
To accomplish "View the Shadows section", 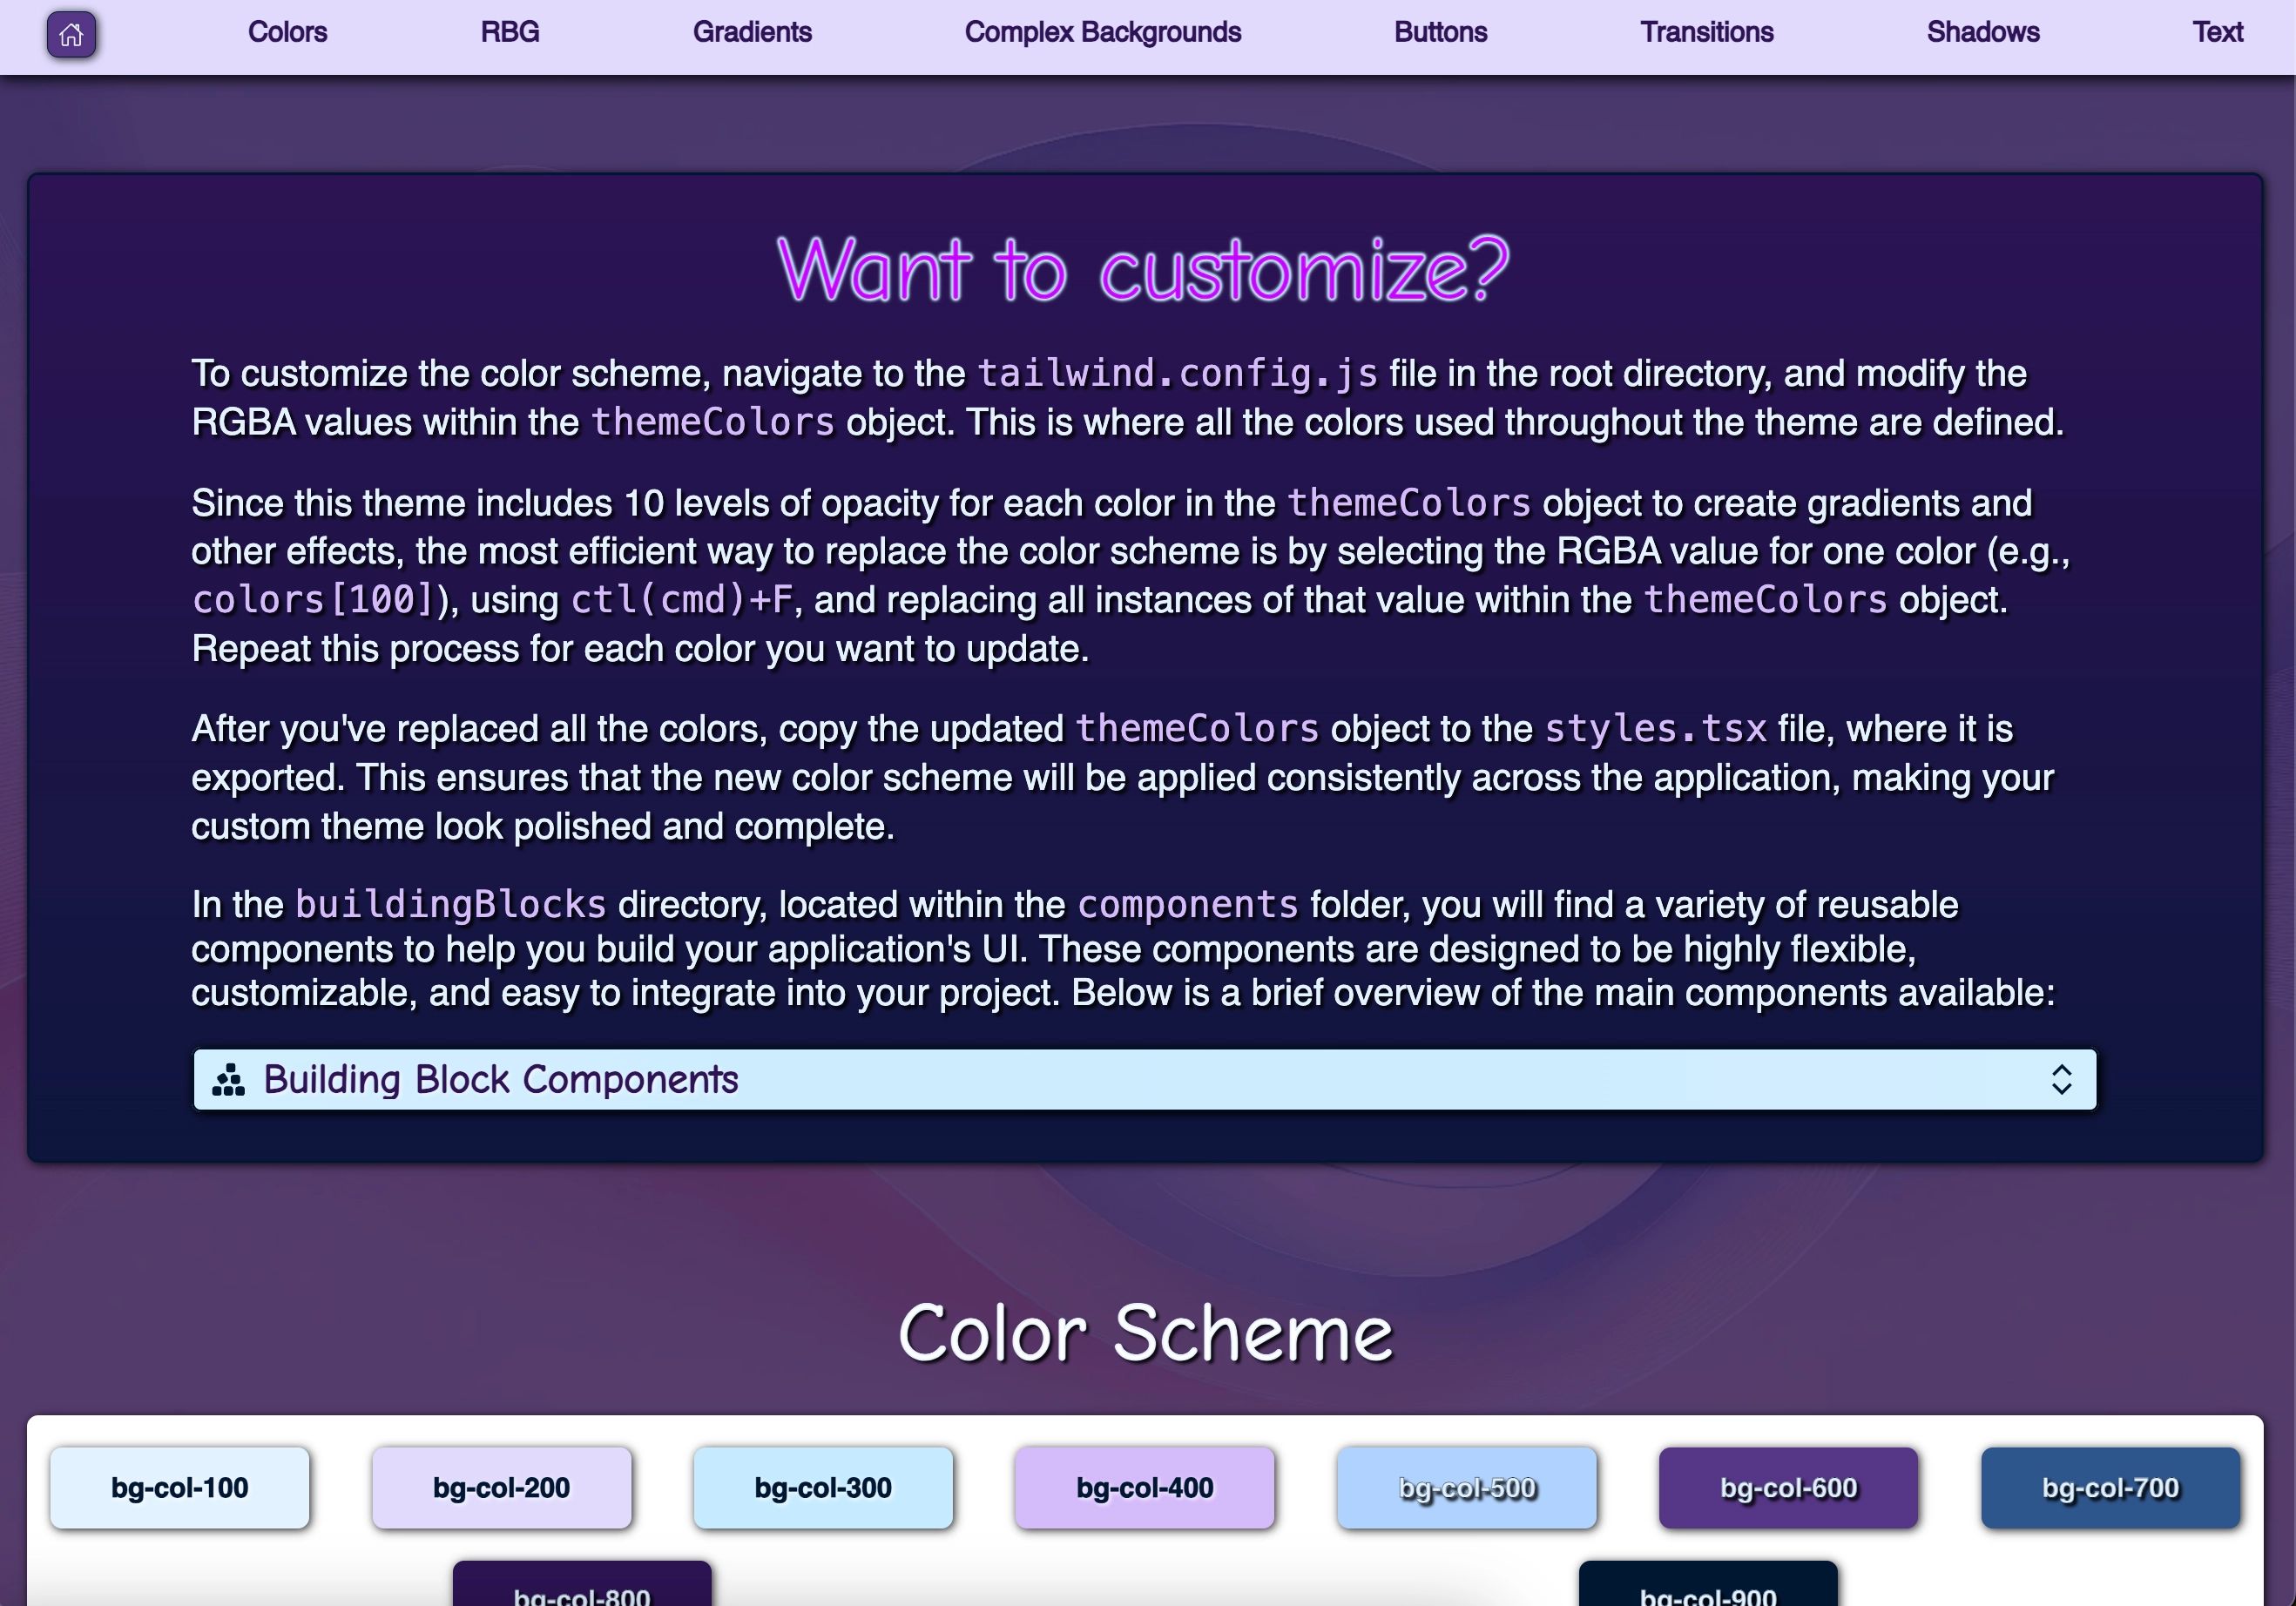I will [1982, 32].
